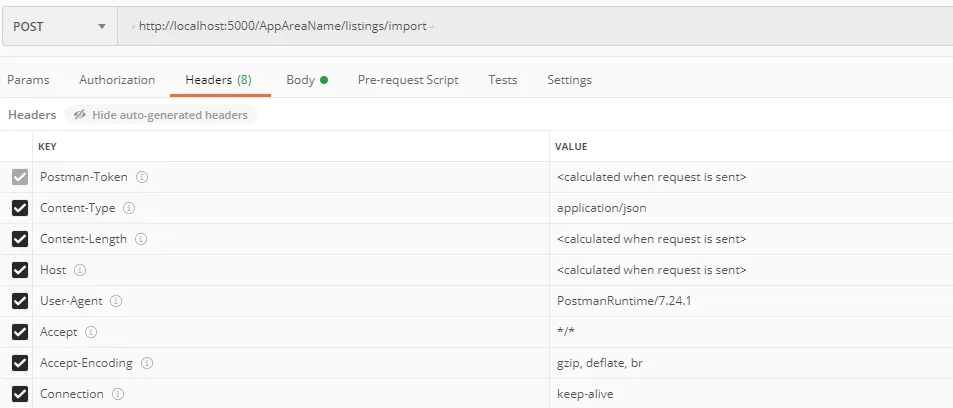This screenshot has width=953, height=408.
Task: Disable the User-Agent header checkbox
Action: [x=19, y=301]
